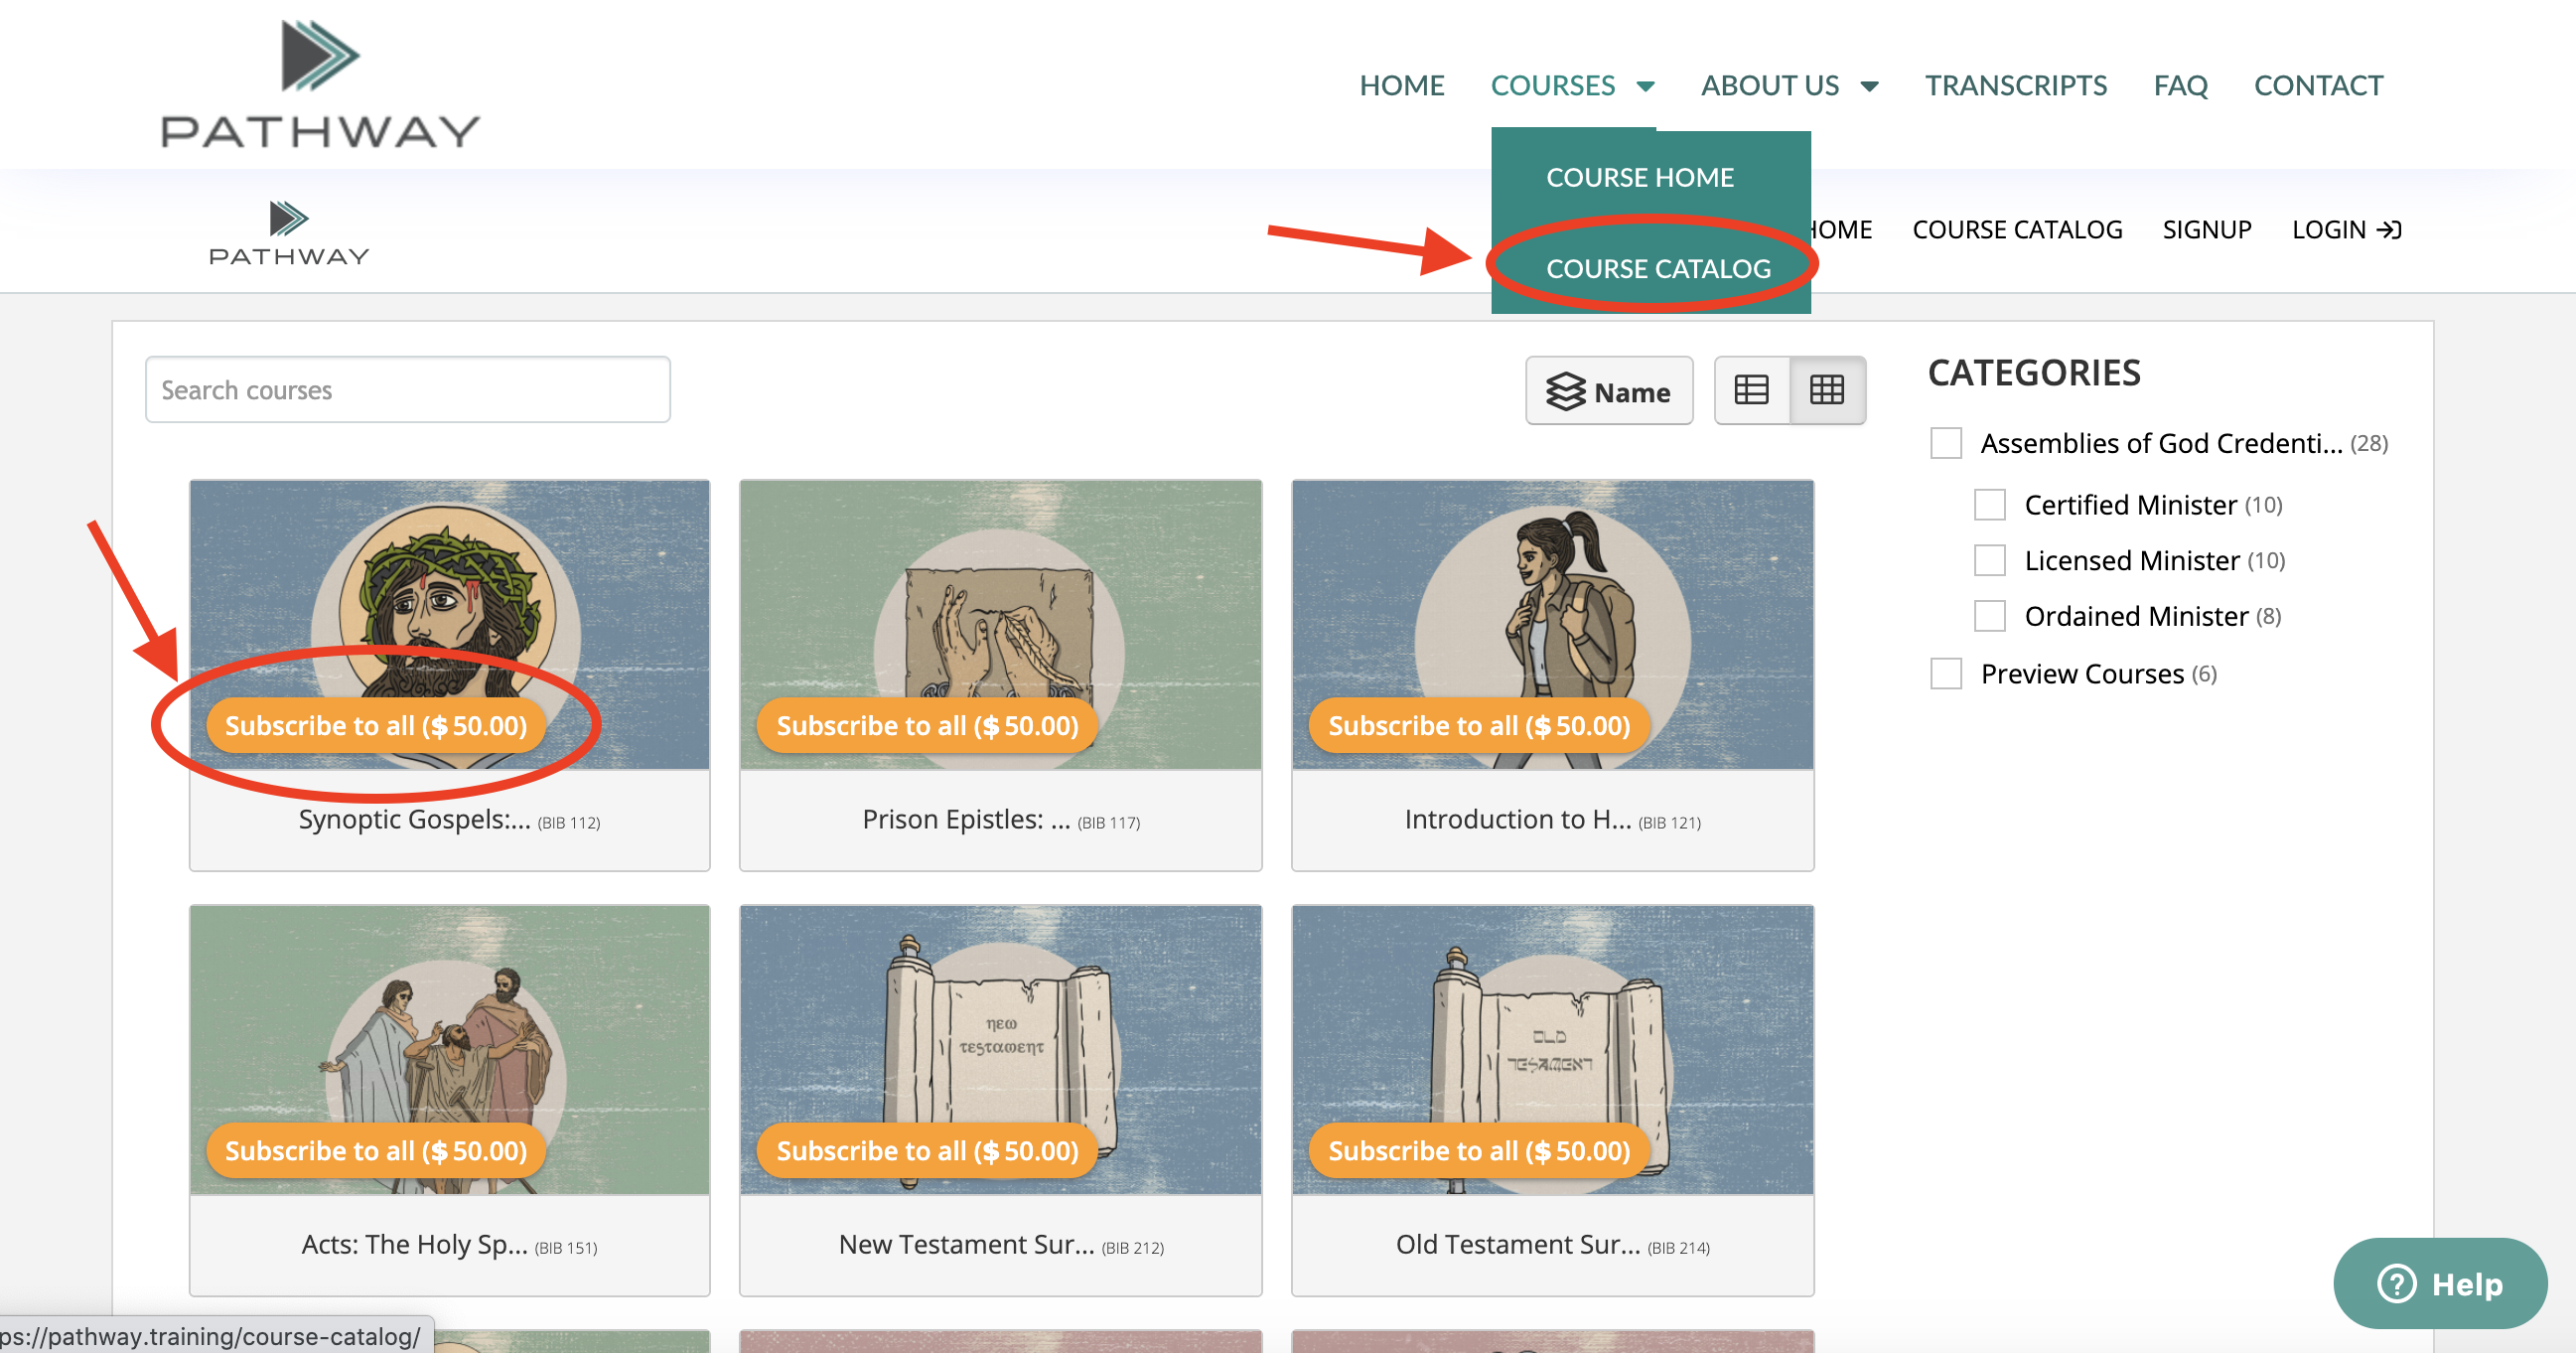Switch to list view layout icon
Image resolution: width=2576 pixels, height=1353 pixels.
[1751, 390]
